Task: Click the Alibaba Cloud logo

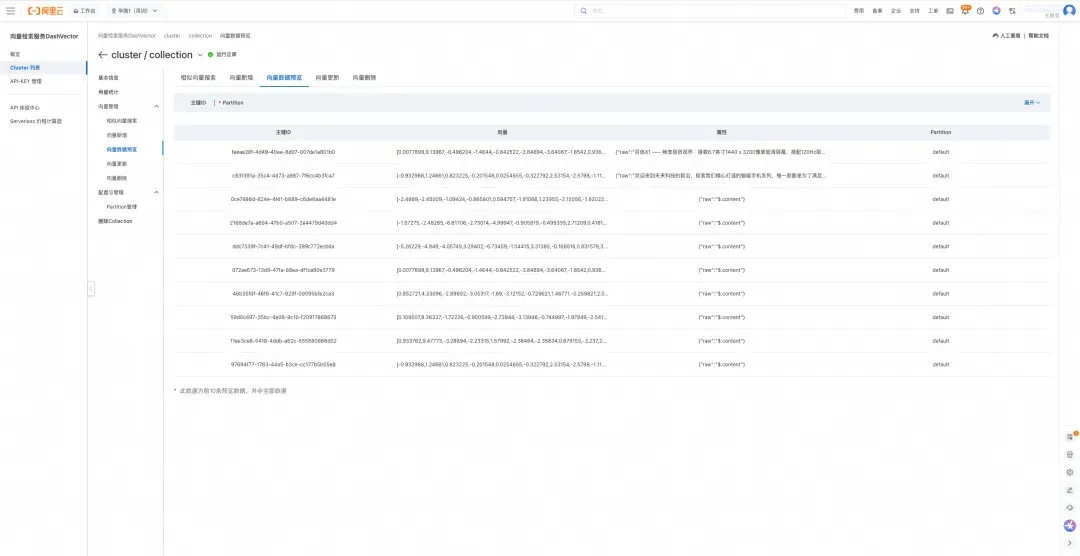Action: [45, 11]
